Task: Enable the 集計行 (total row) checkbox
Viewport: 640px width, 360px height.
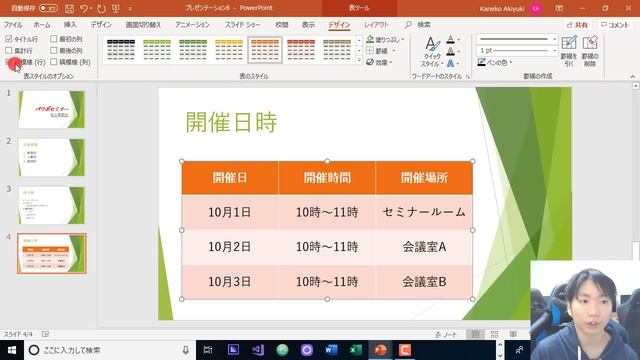Action: pyautogui.click(x=9, y=50)
